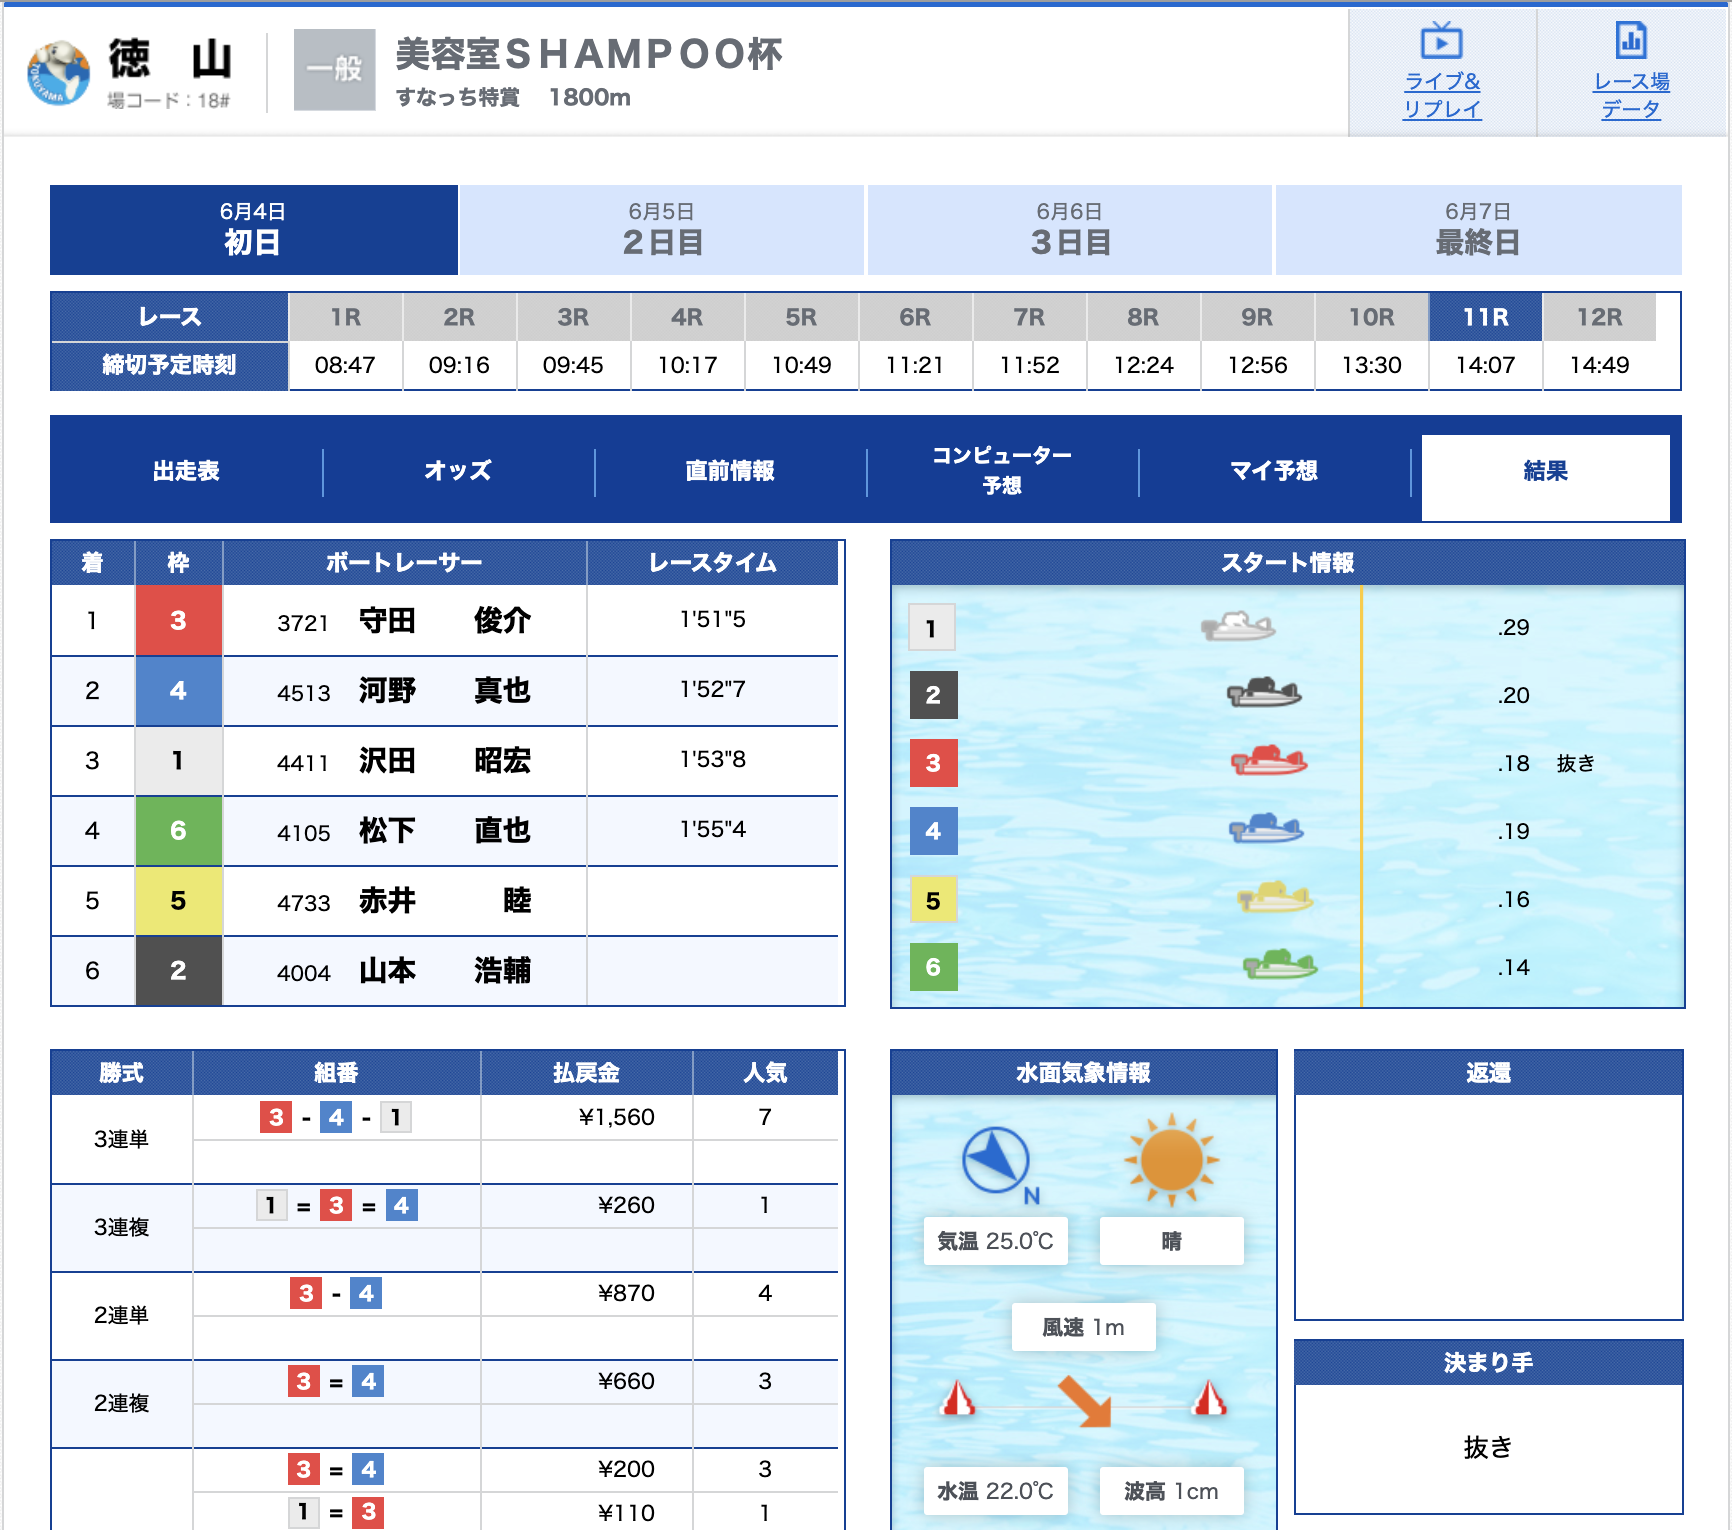Click racer name 河野 真也 in results
Image resolution: width=1732 pixels, height=1530 pixels.
click(x=444, y=691)
